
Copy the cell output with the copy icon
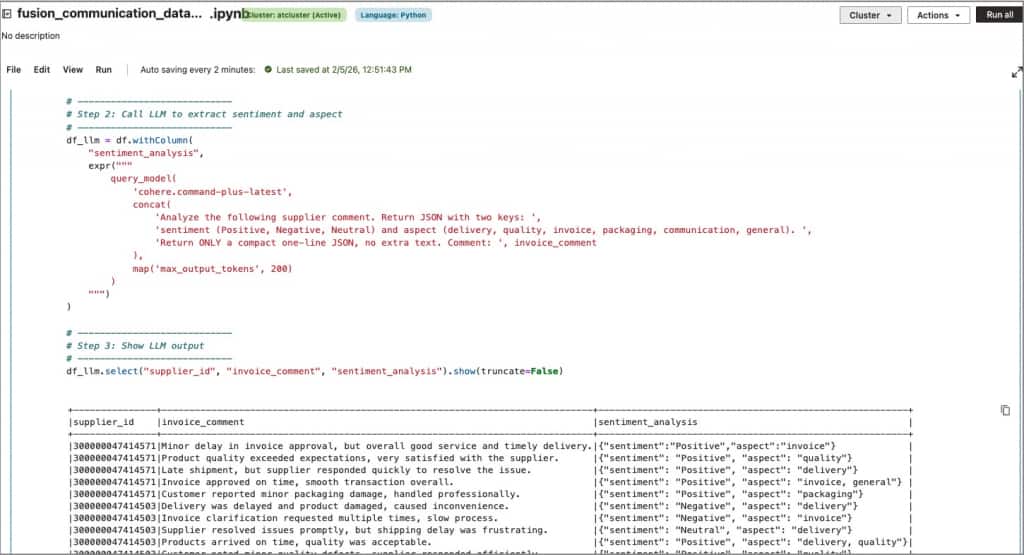click(1005, 410)
